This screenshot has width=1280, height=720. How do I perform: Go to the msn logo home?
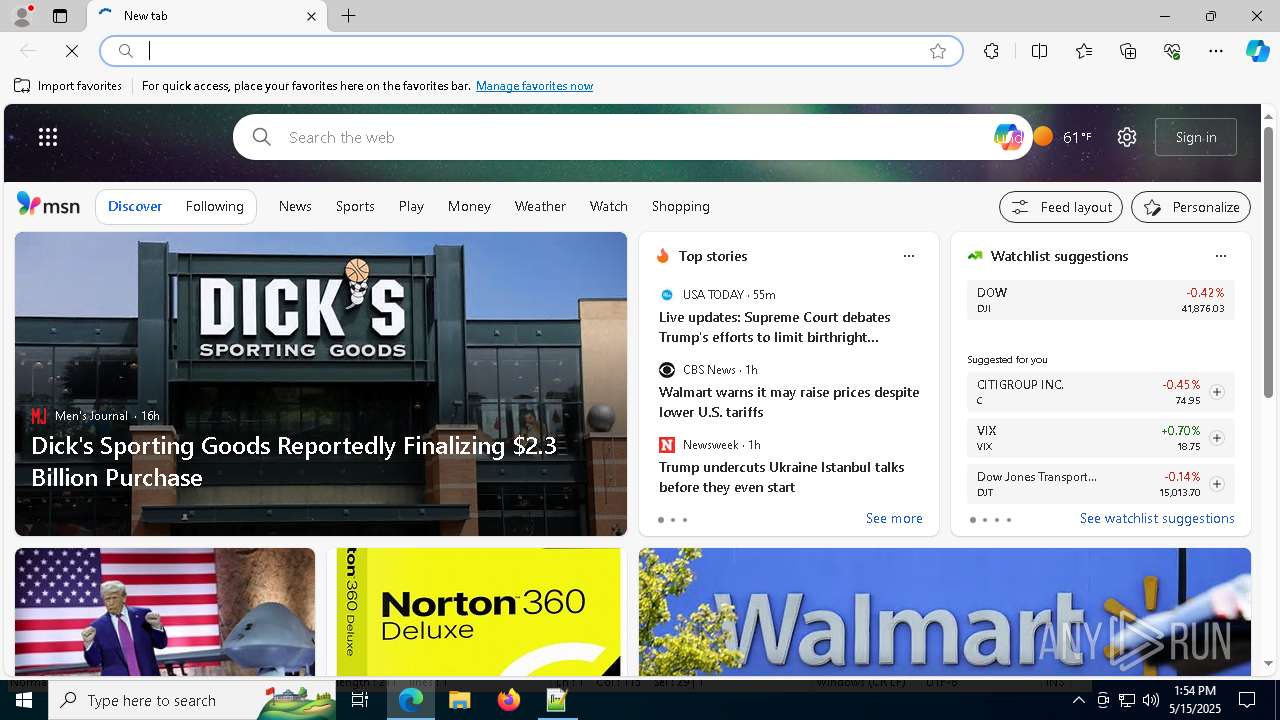pos(48,205)
